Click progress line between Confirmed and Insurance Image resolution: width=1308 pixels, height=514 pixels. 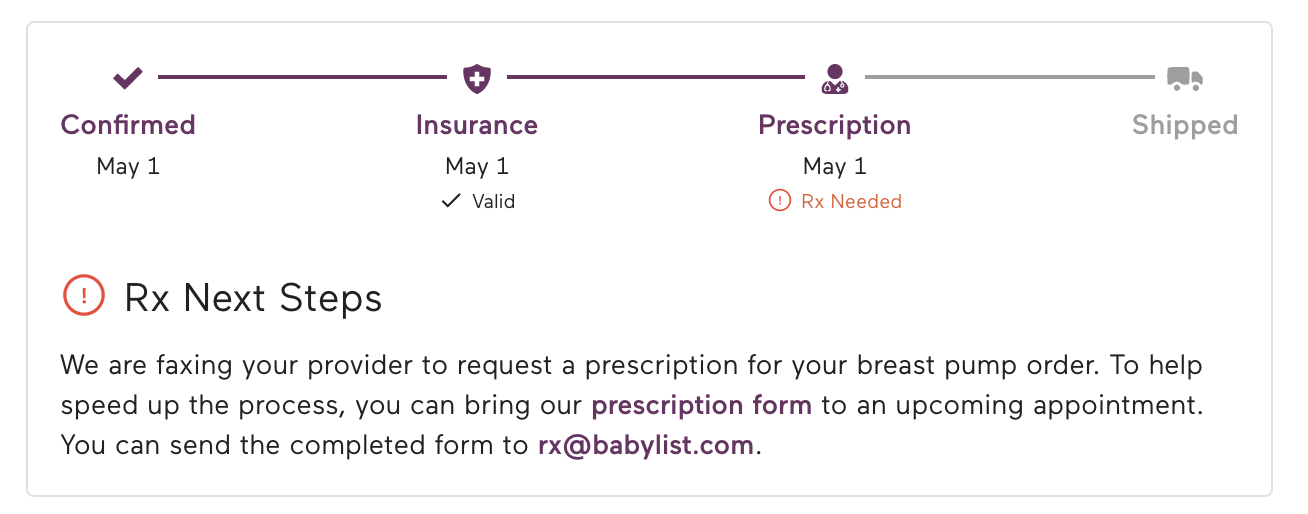[302, 77]
